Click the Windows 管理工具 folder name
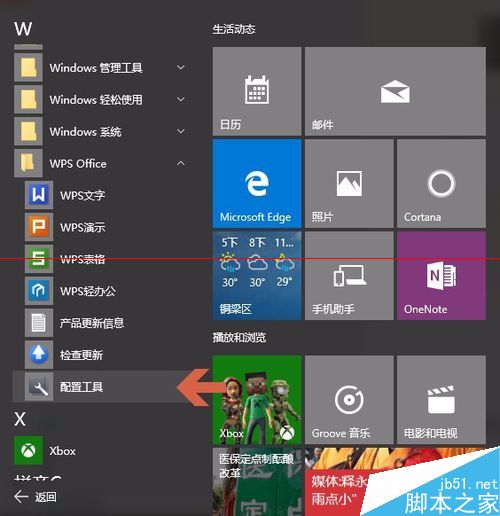 [x=96, y=68]
